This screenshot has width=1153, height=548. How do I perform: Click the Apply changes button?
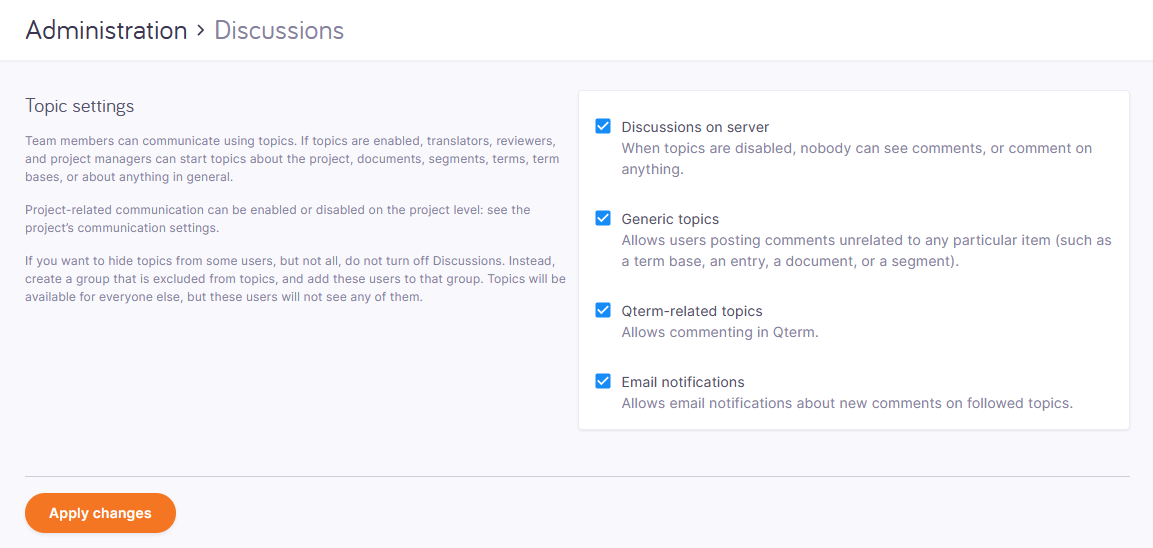pyautogui.click(x=100, y=513)
